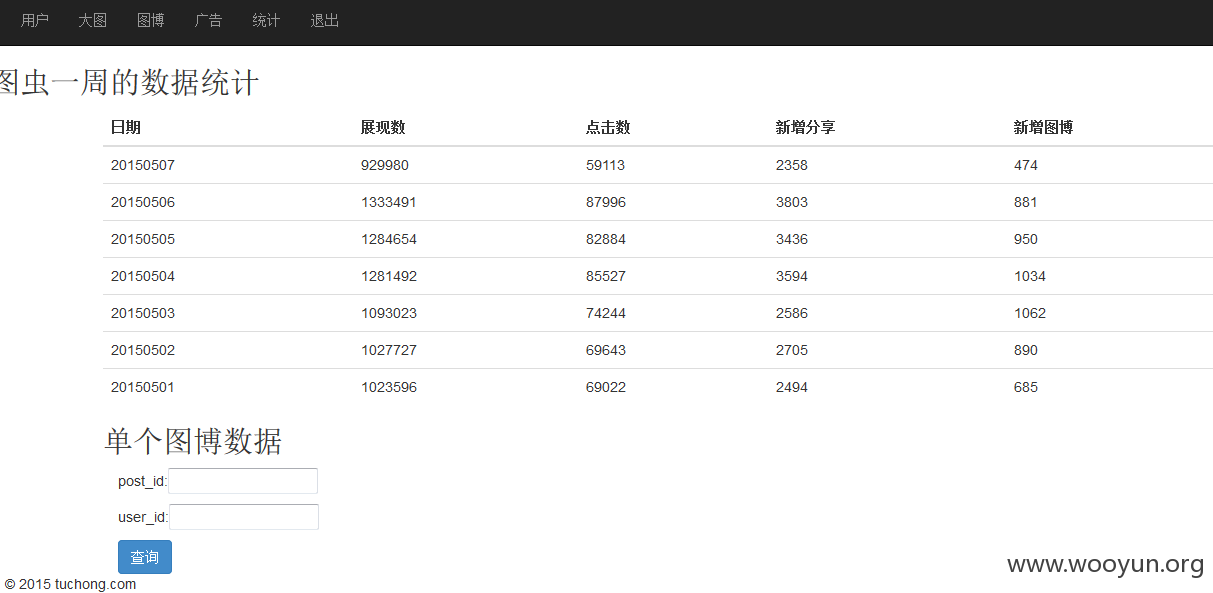1213x593 pixels.
Task: Click the clicks value 87996
Action: tap(606, 202)
